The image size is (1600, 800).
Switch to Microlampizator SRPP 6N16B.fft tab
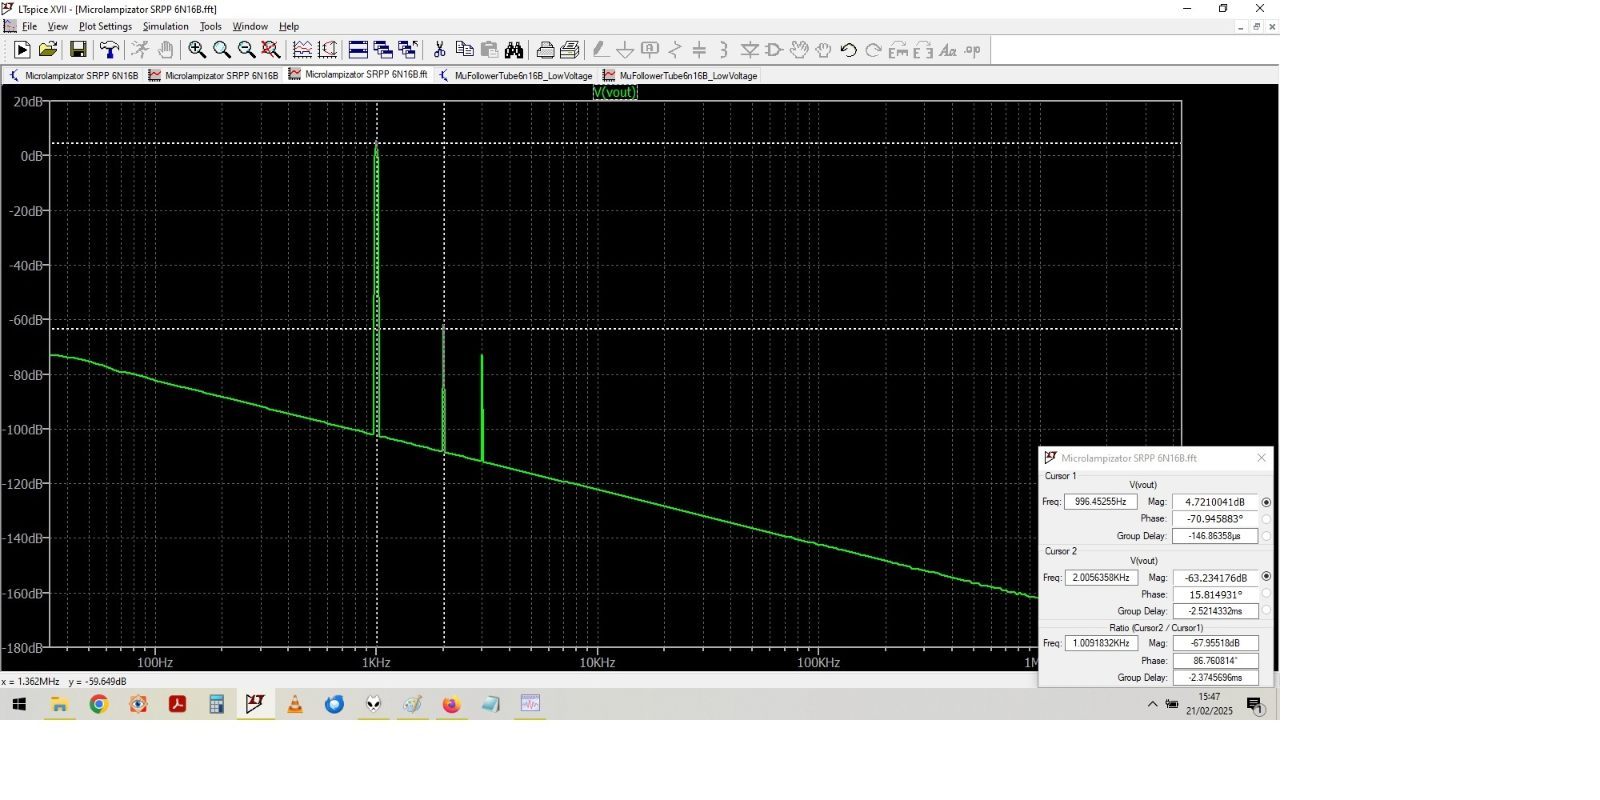point(358,75)
